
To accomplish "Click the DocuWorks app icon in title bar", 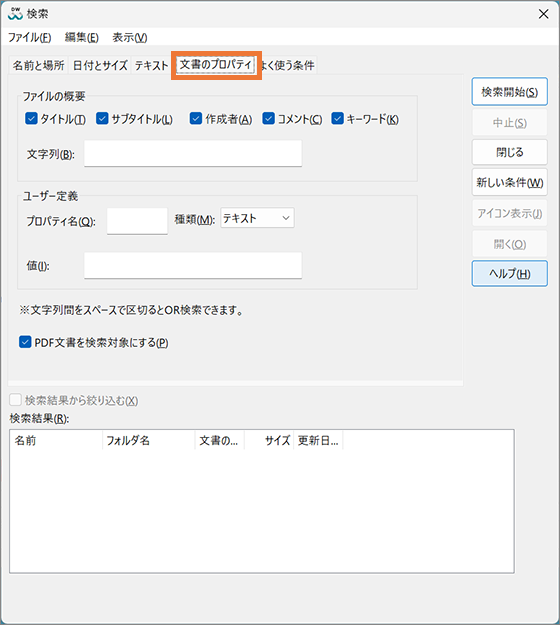I will coord(16,14).
